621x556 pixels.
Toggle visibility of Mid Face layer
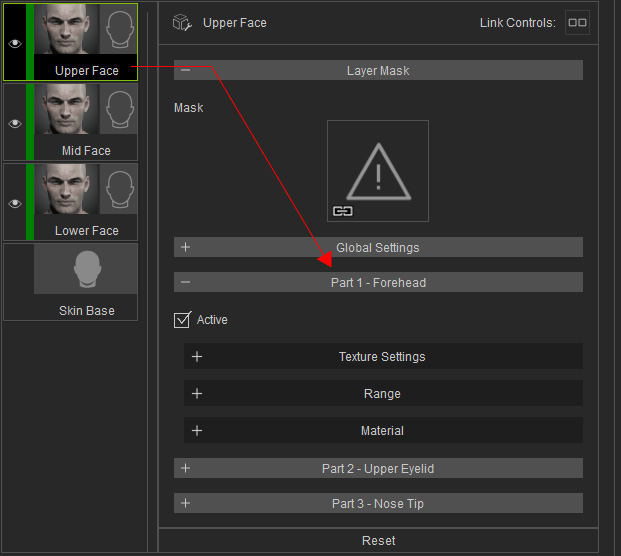click(x=15, y=123)
